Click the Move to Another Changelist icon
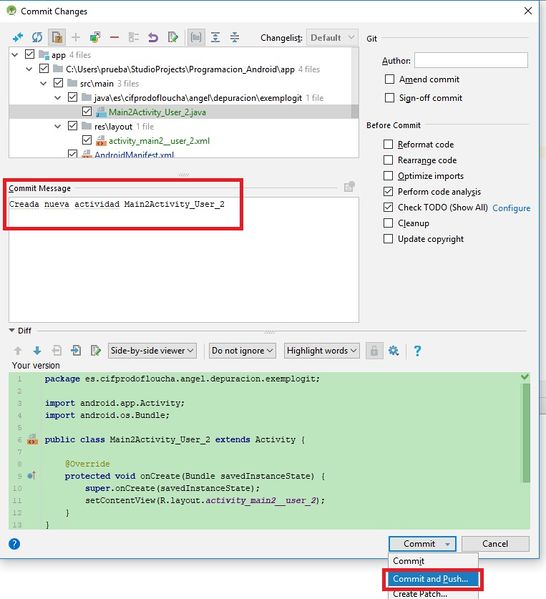The width and height of the screenshot is (546, 599). pyautogui.click(x=95, y=37)
